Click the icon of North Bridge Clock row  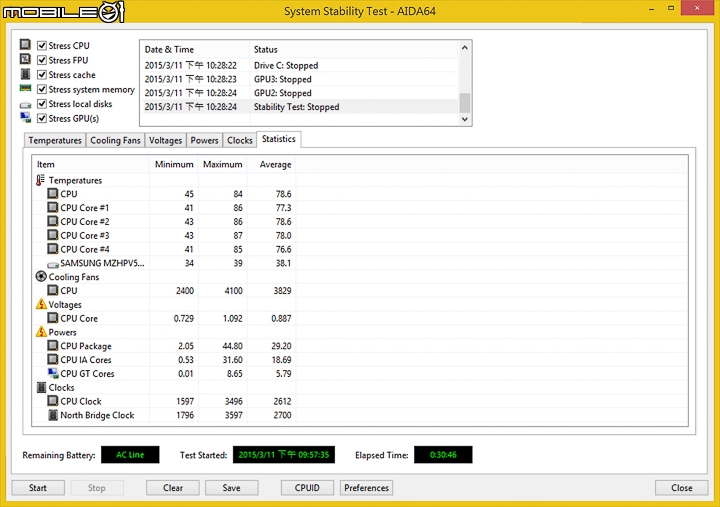(x=53, y=415)
